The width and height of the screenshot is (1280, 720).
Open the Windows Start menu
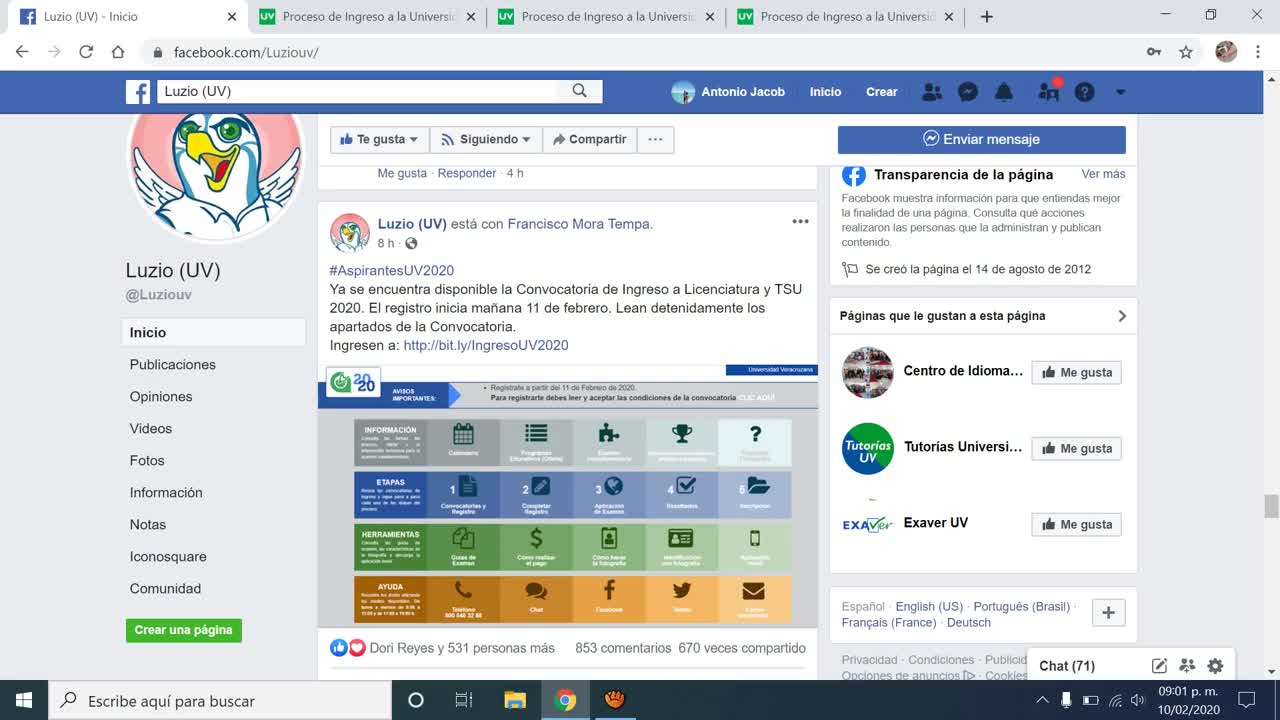pos(24,700)
